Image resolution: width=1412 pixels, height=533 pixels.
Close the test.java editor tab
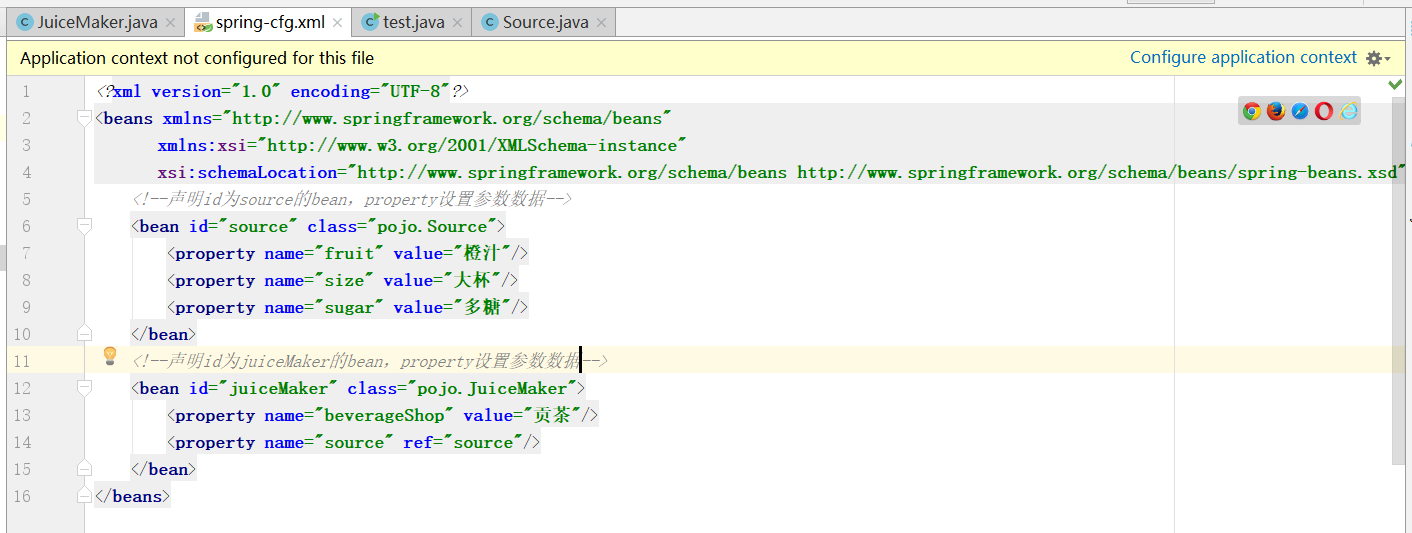457,23
